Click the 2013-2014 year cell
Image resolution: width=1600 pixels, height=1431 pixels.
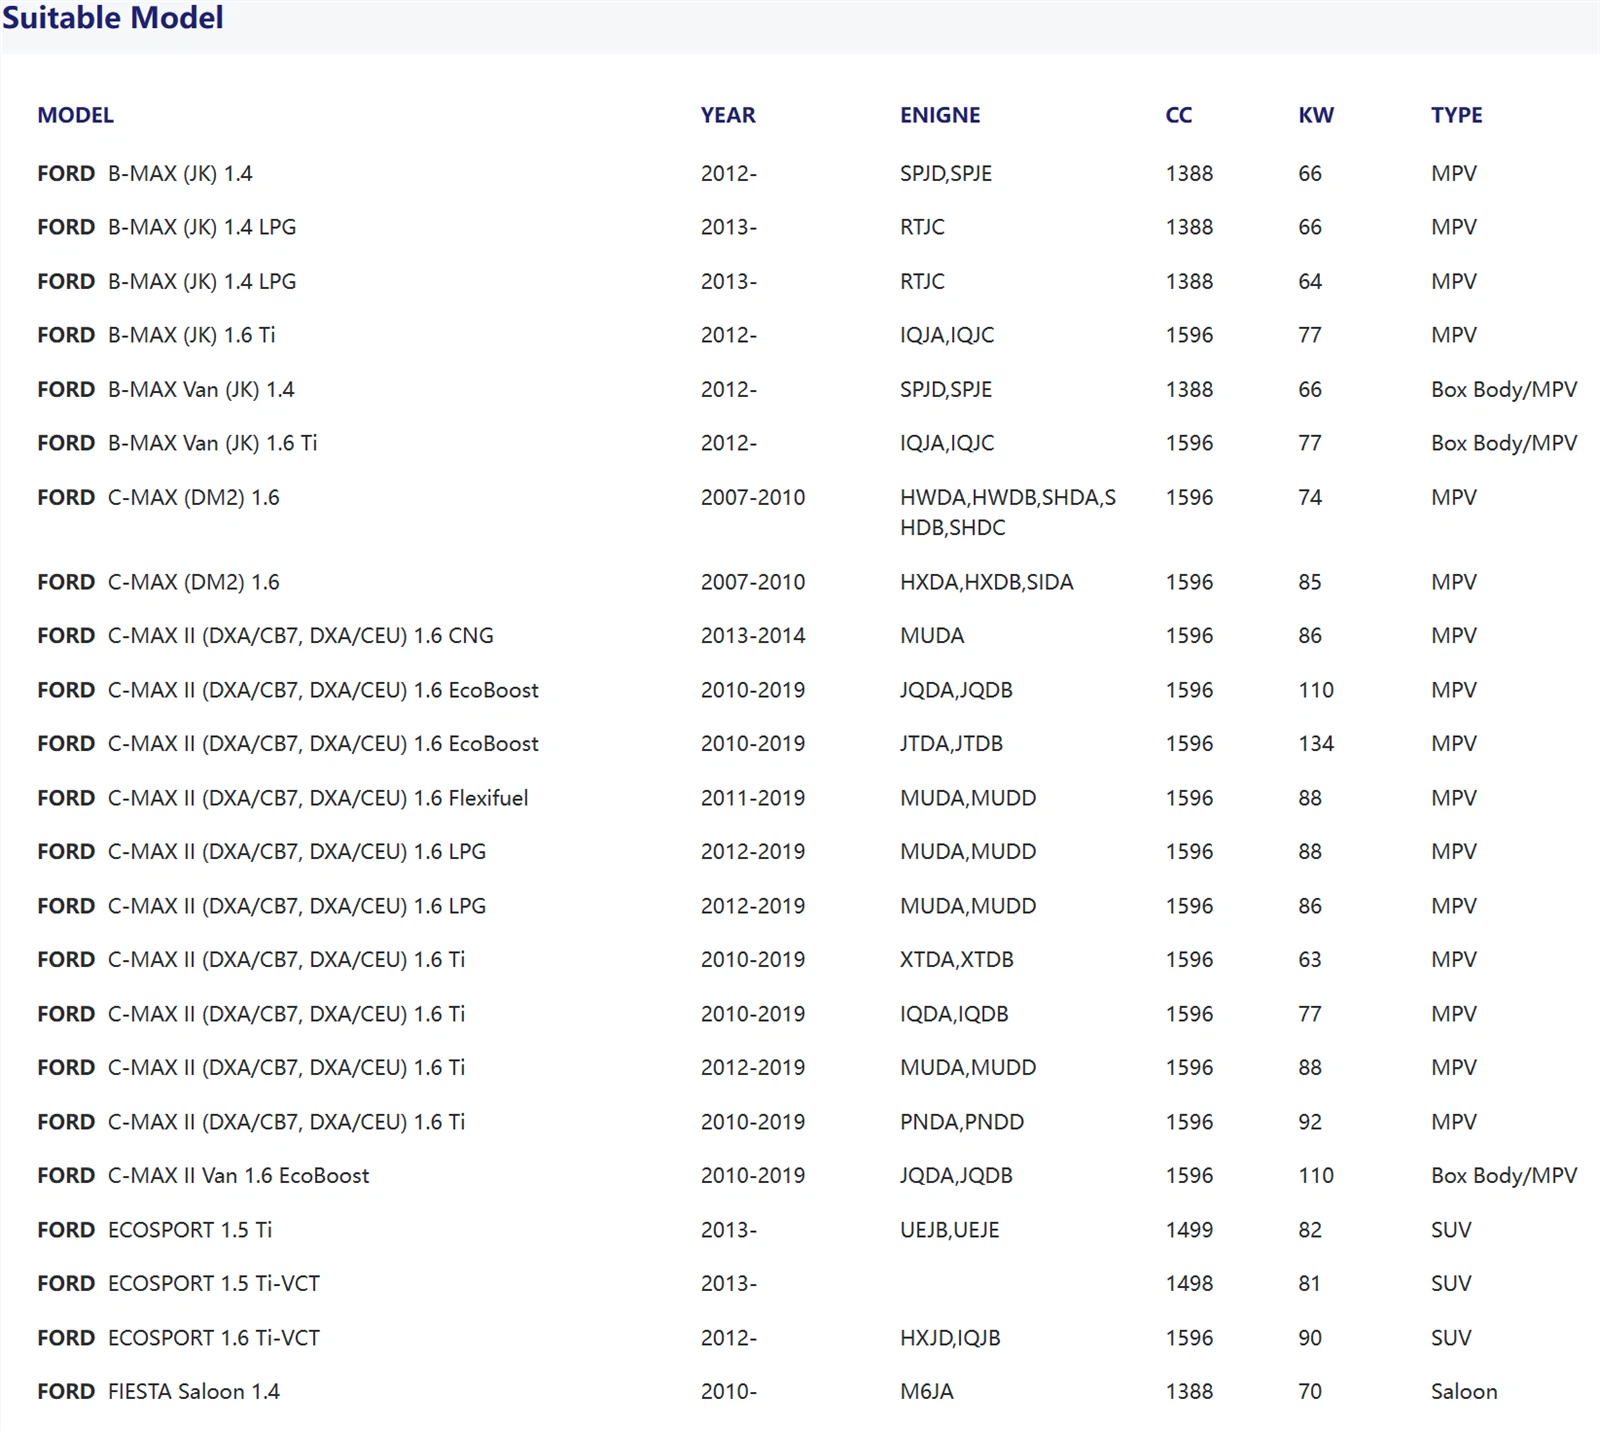753,635
